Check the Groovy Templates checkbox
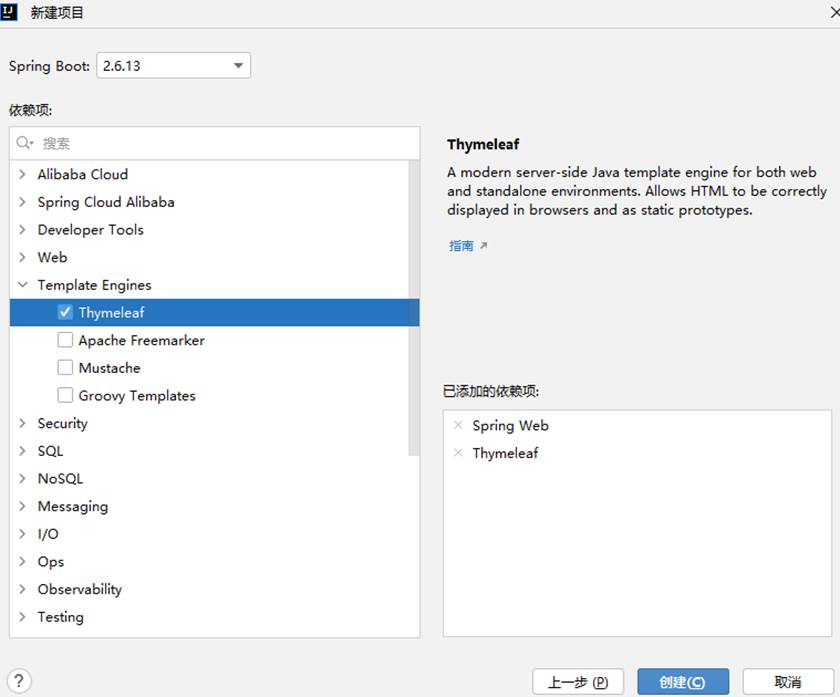This screenshot has width=840, height=697. 65,395
